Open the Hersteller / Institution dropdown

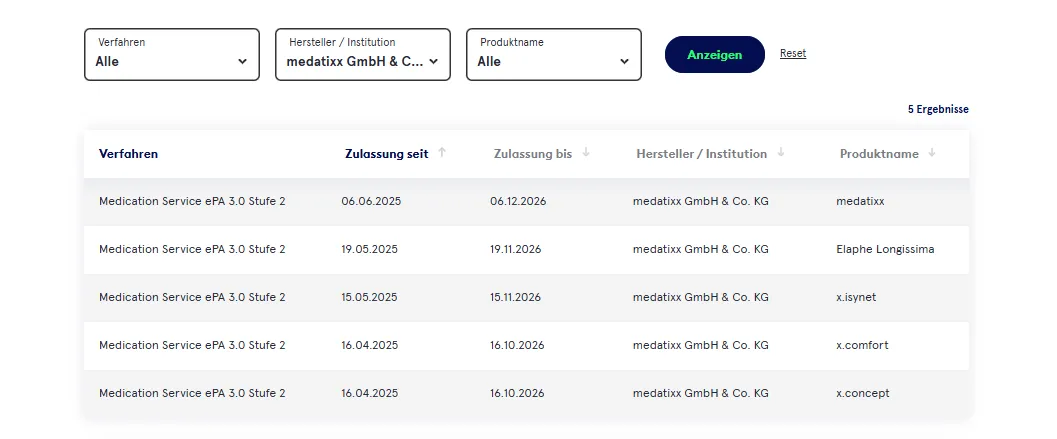pos(363,55)
